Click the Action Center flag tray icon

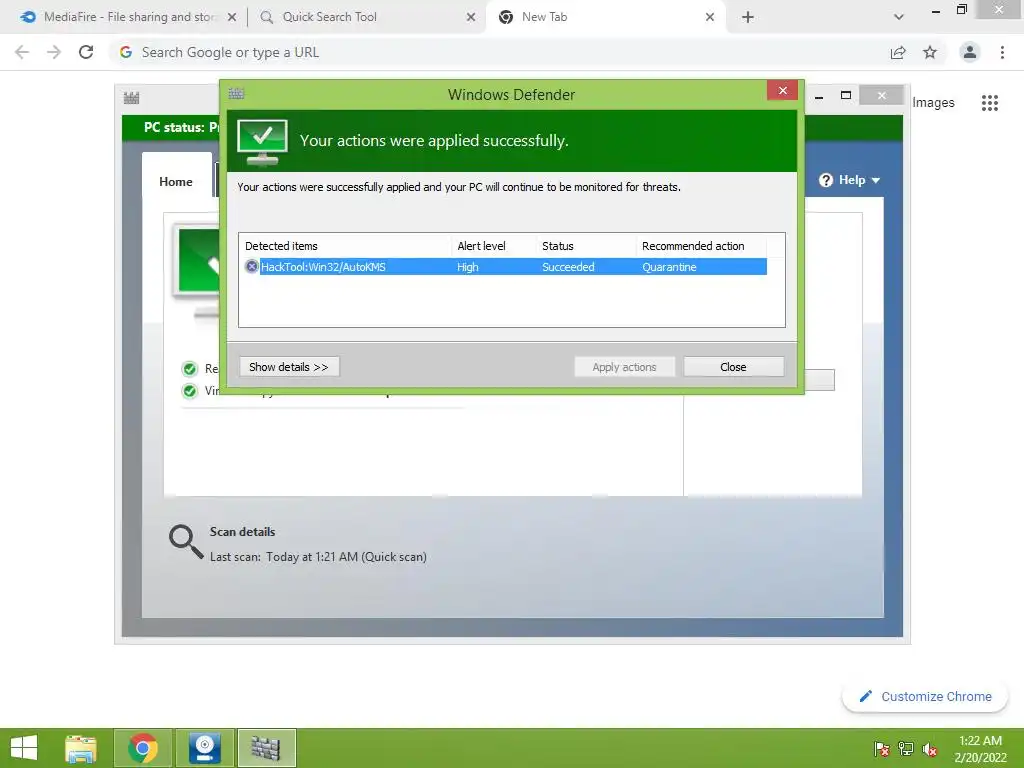tap(882, 748)
